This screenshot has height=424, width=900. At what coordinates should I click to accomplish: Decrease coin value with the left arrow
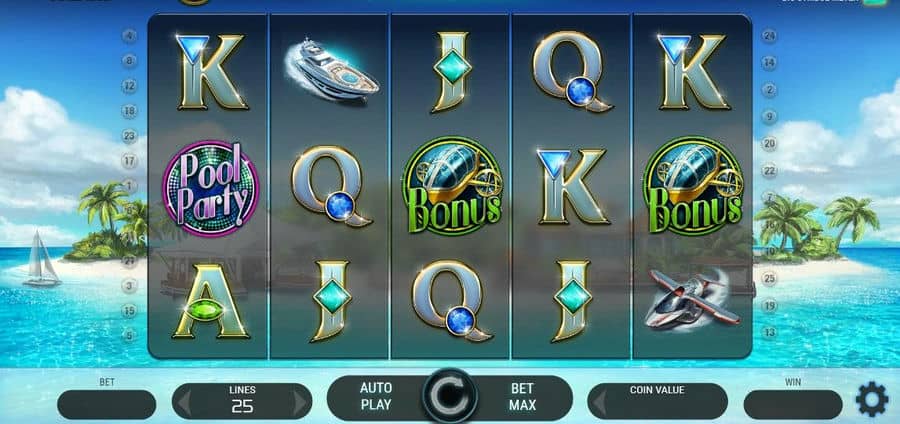tap(600, 404)
